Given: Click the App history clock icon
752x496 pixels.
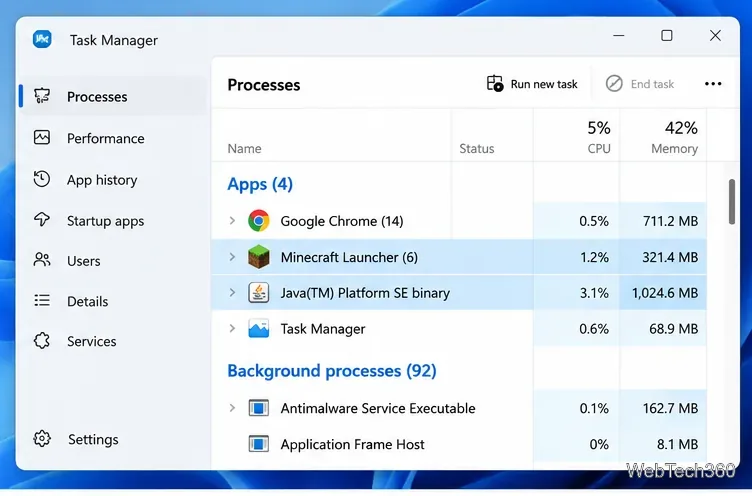Looking at the screenshot, I should pos(42,179).
